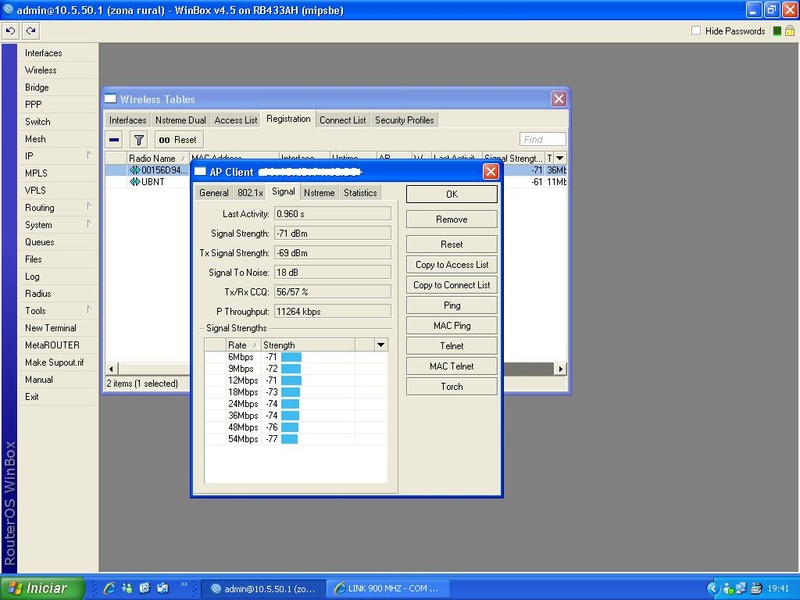The height and width of the screenshot is (600, 800).
Task: Switch to Connect List tab
Action: click(x=342, y=120)
